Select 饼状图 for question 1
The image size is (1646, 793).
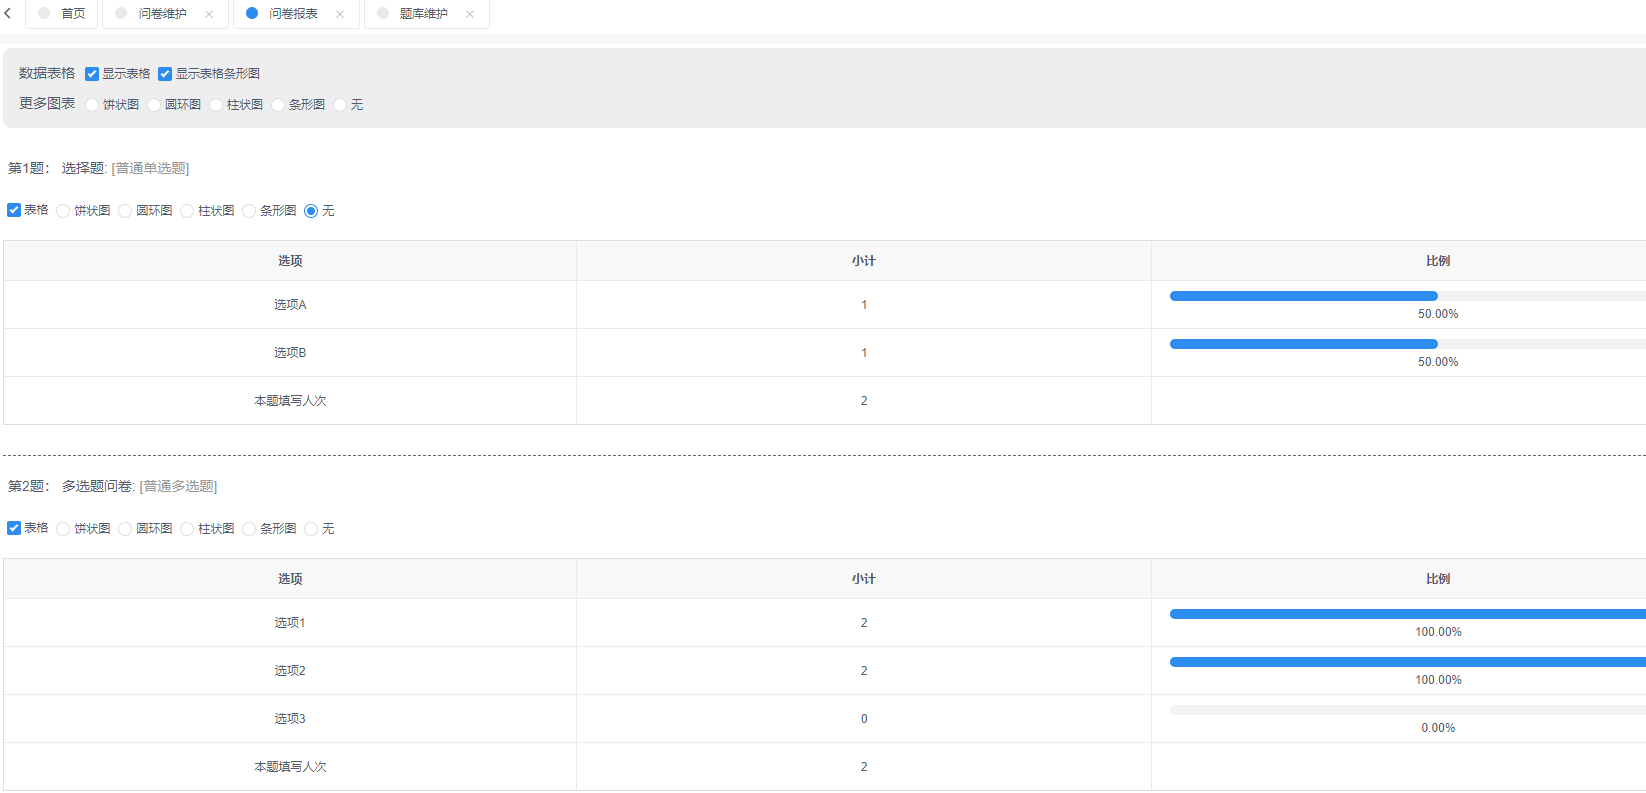(64, 211)
